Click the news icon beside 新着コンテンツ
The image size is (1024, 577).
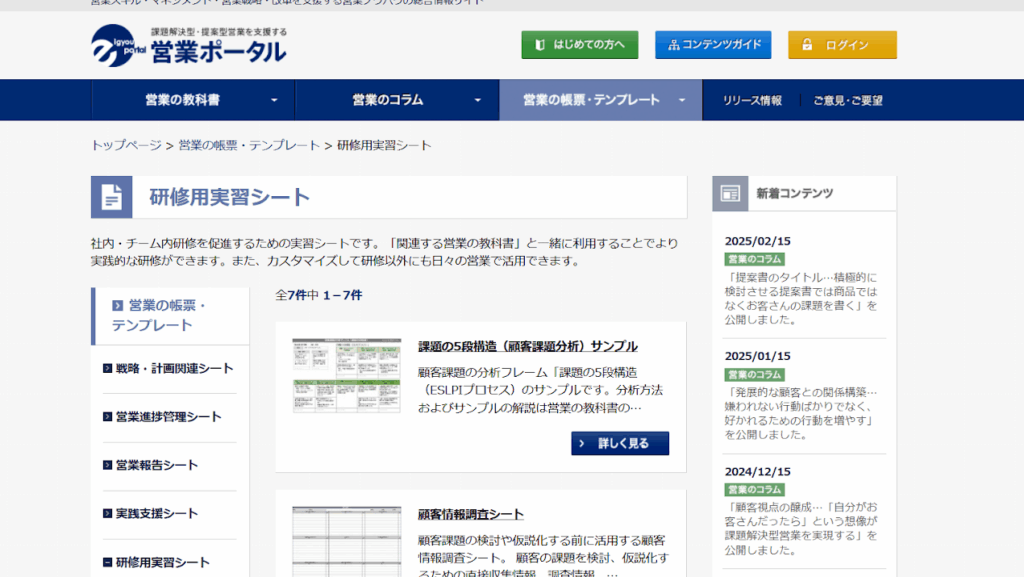point(730,193)
